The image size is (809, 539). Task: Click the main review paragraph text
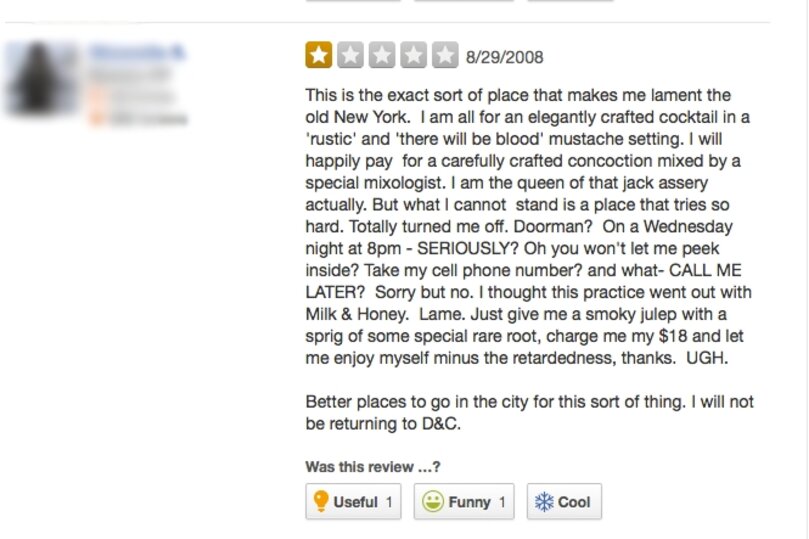tap(528, 226)
